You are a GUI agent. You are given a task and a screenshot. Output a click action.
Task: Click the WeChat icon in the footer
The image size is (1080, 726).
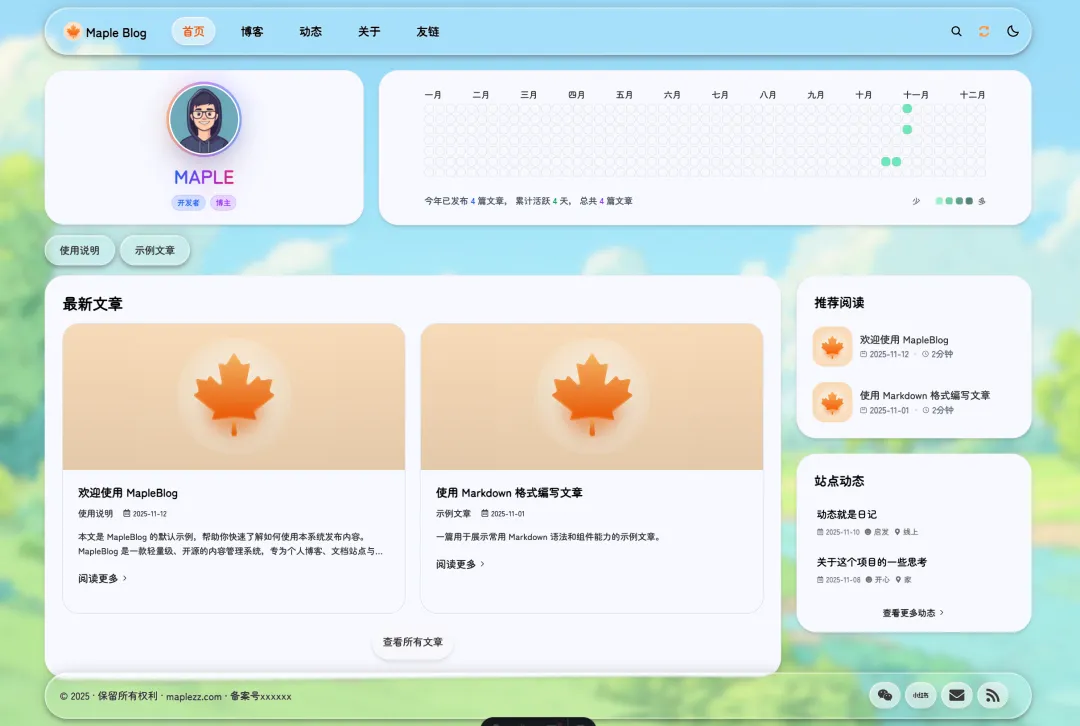click(x=884, y=695)
